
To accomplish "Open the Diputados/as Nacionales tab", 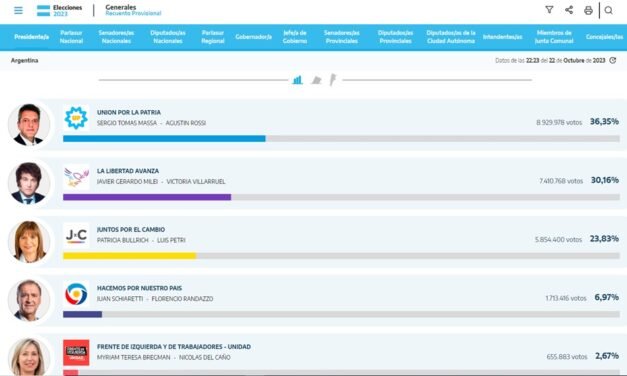I will pos(168,37).
